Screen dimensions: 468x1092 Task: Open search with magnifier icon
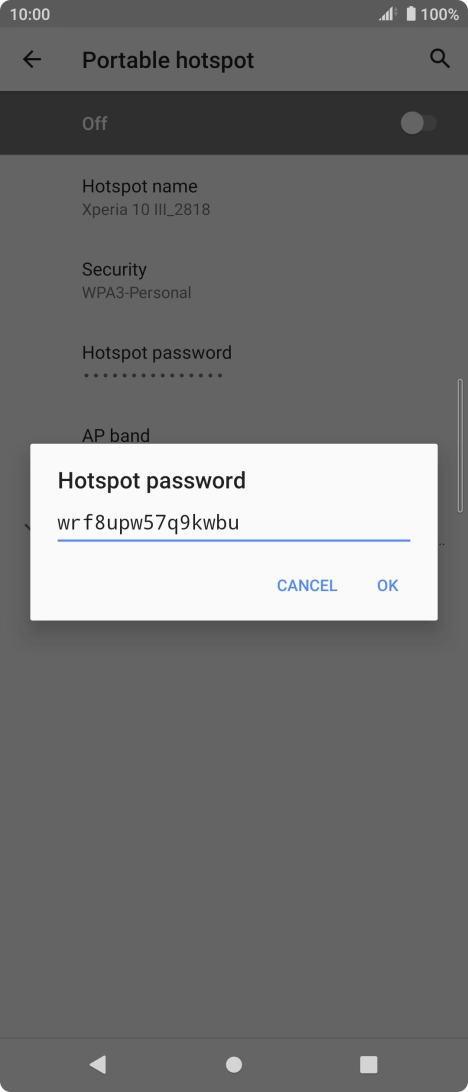coord(439,58)
